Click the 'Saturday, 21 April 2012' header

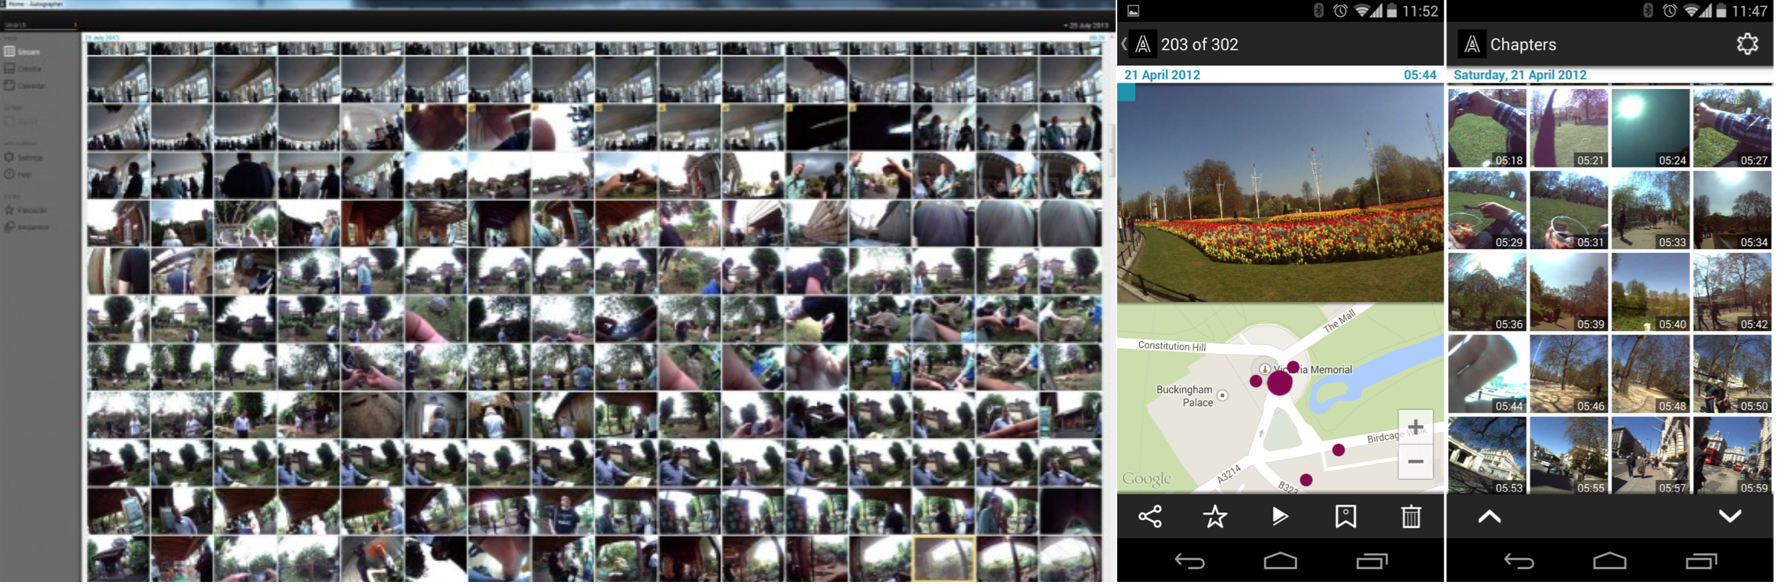pyautogui.click(x=1520, y=75)
